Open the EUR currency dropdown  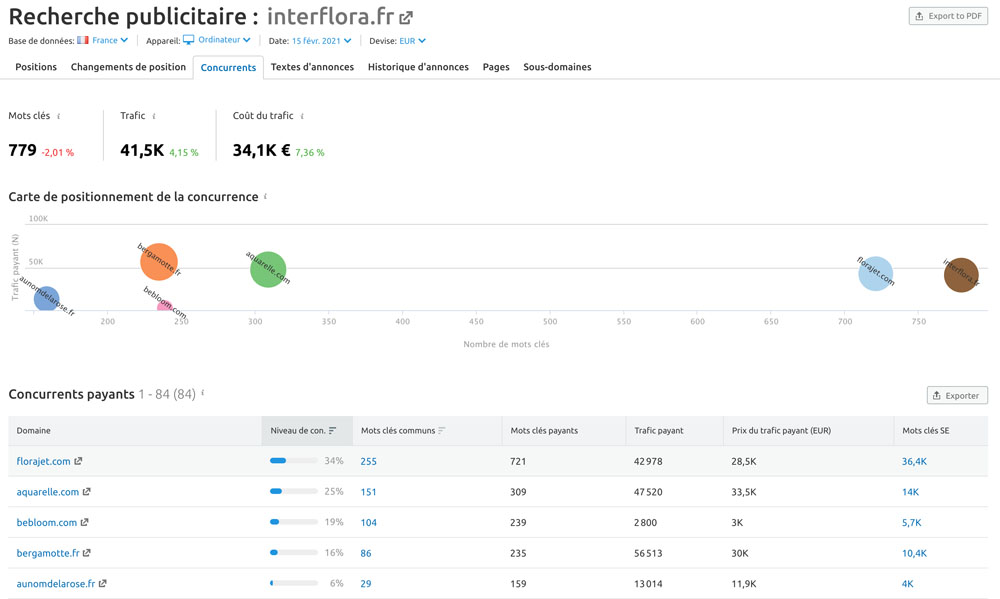pos(413,41)
